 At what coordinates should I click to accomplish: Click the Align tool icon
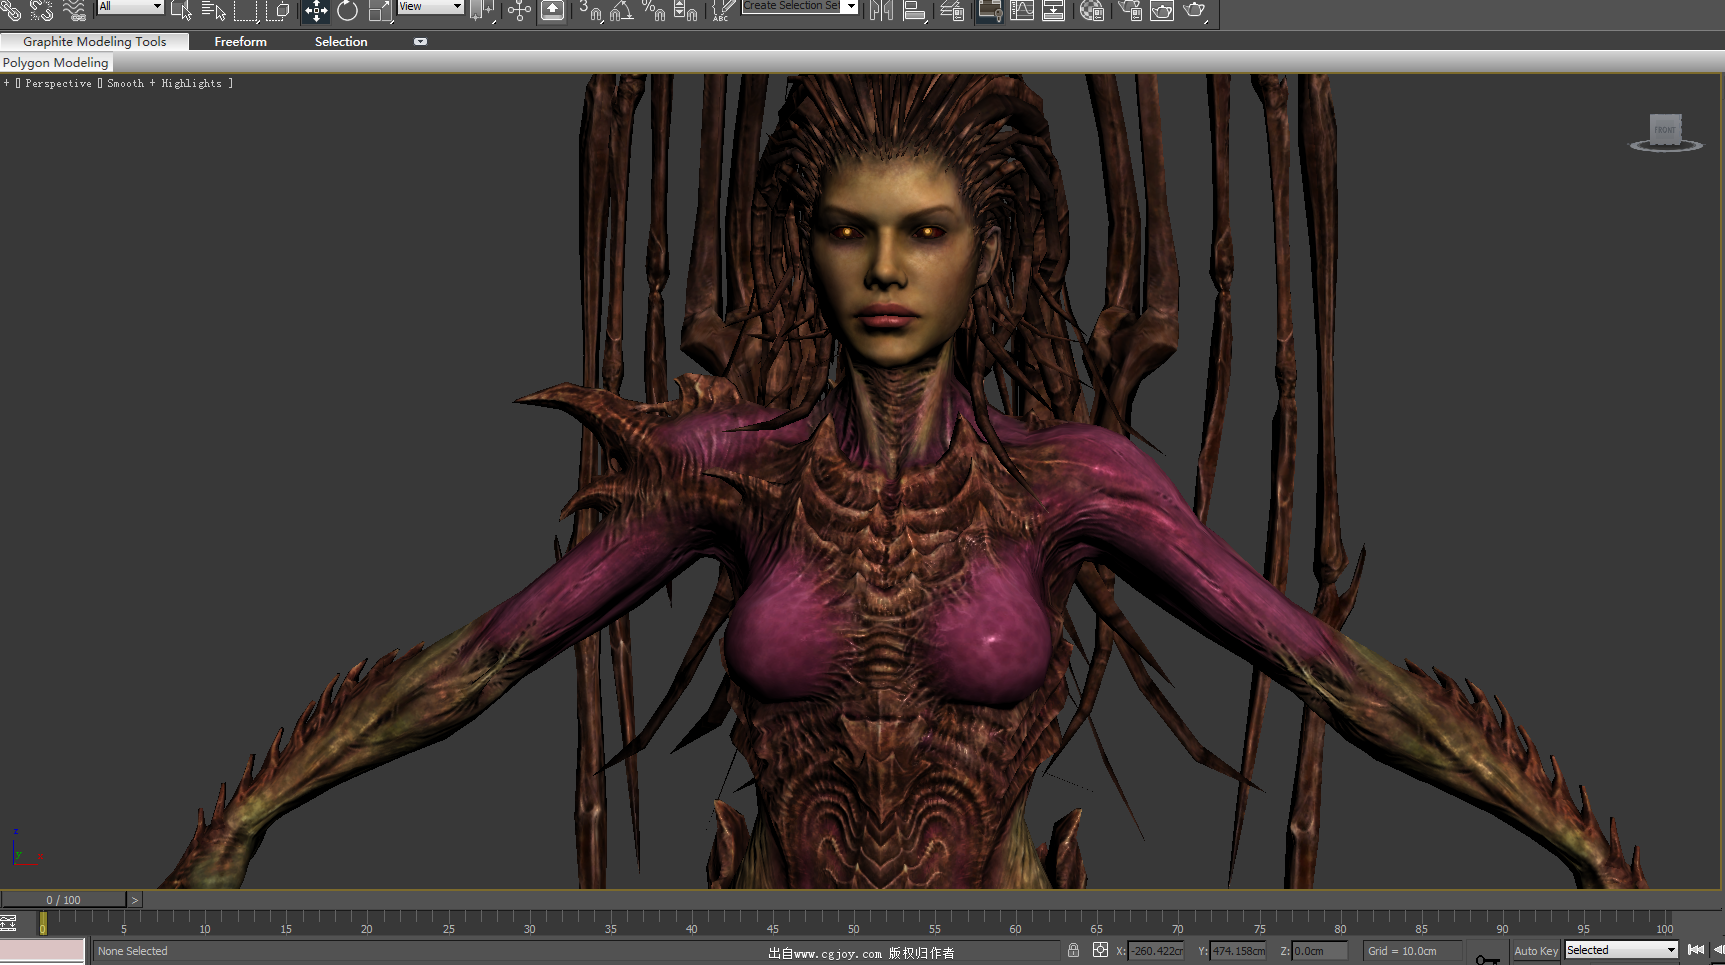point(914,10)
